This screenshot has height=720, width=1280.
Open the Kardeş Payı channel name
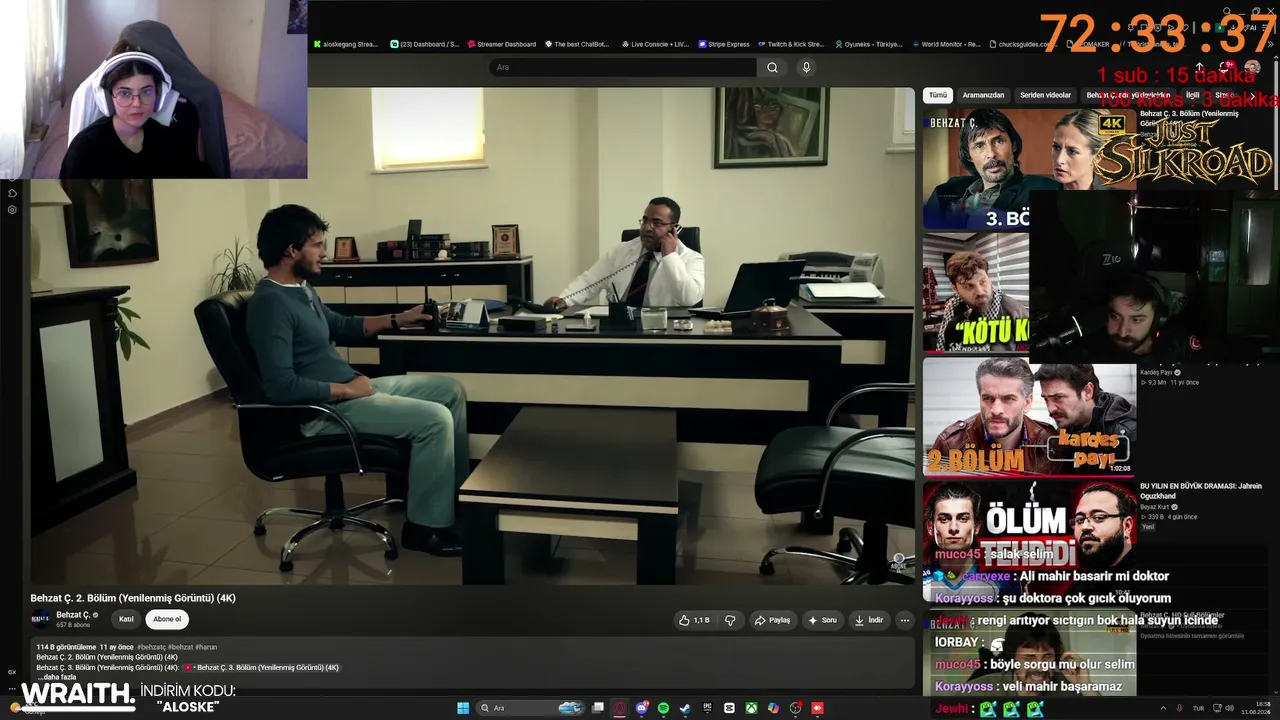click(x=1156, y=372)
